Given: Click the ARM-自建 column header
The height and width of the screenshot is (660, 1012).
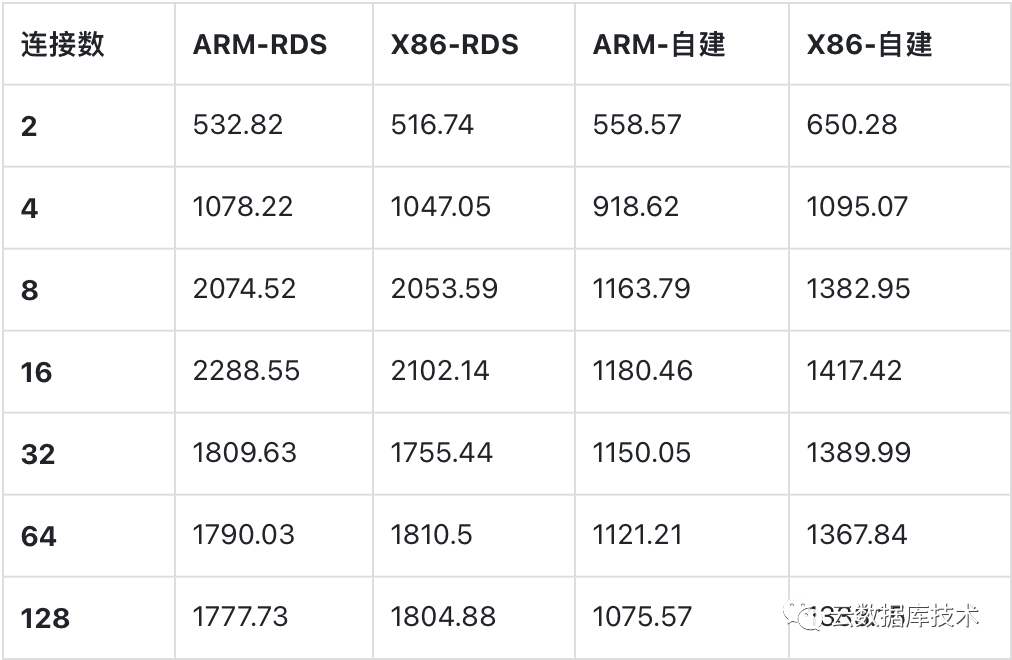Looking at the screenshot, I should click(658, 45).
